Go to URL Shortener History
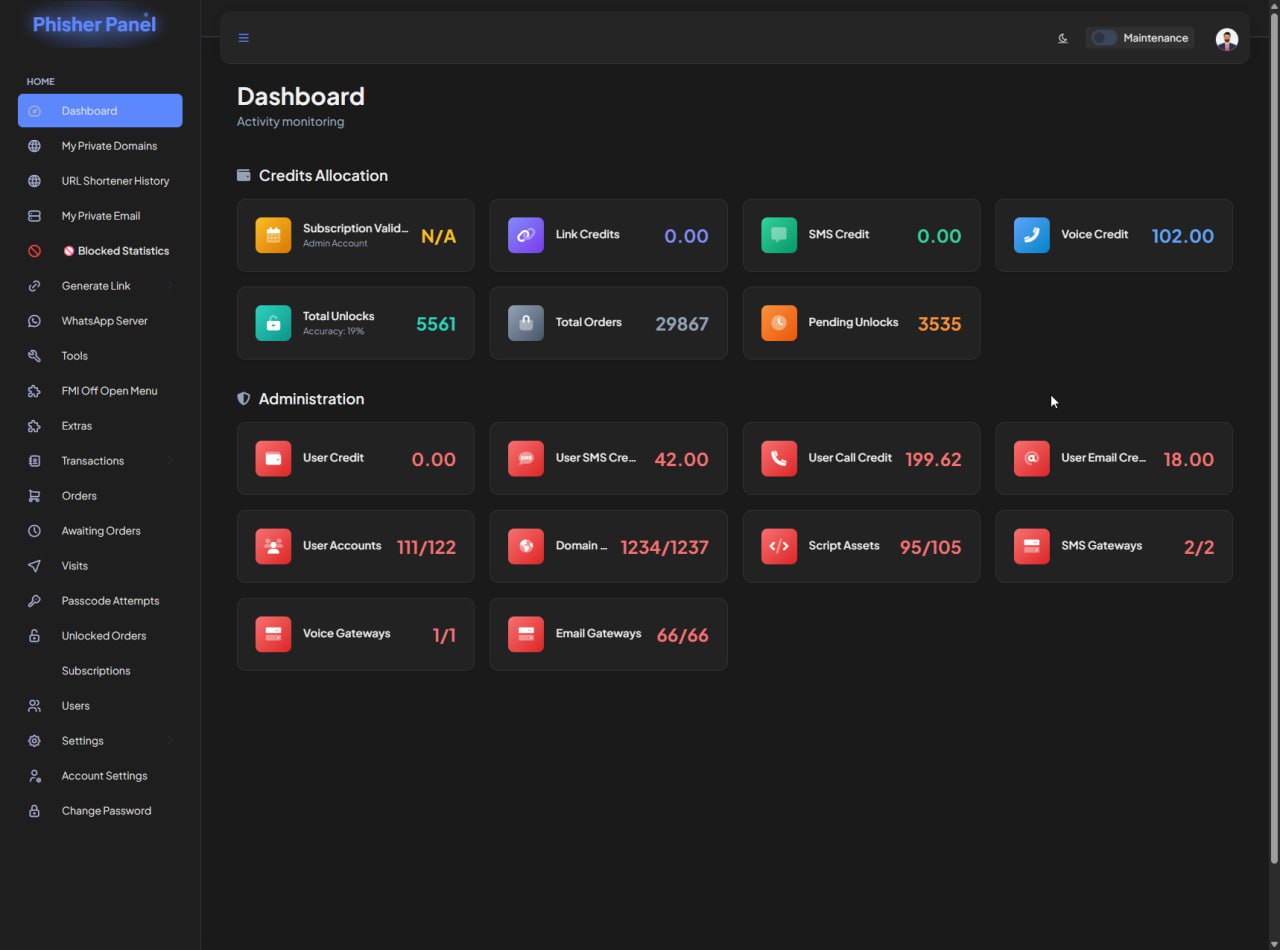The image size is (1280, 950). coord(115,181)
